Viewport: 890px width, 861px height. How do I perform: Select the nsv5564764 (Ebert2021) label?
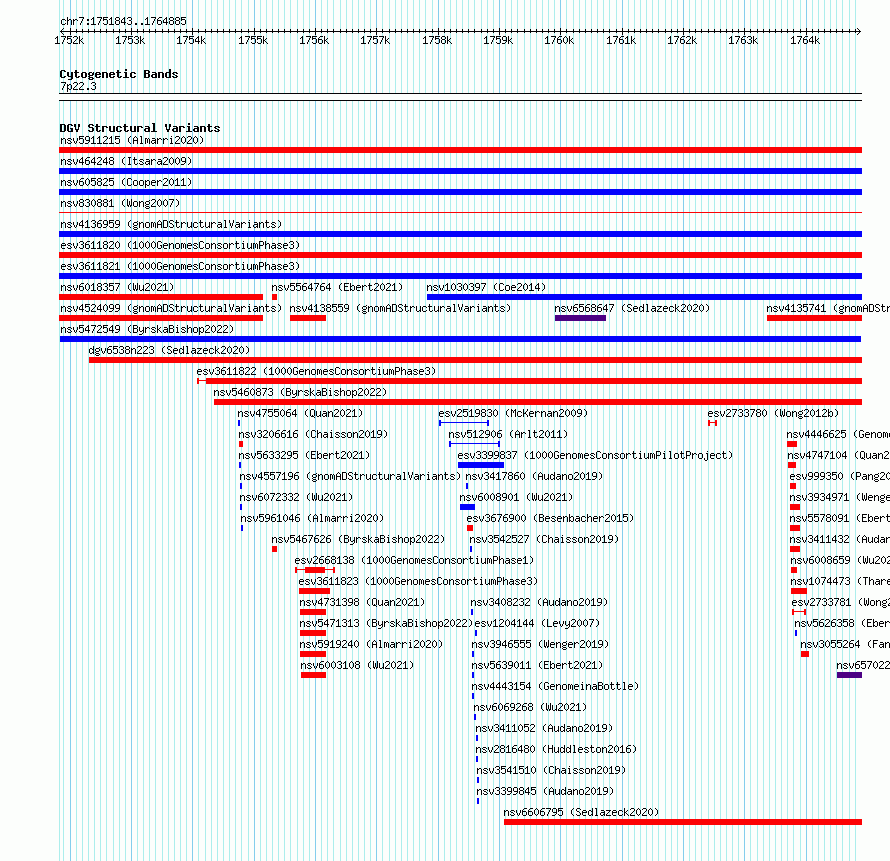point(337,287)
